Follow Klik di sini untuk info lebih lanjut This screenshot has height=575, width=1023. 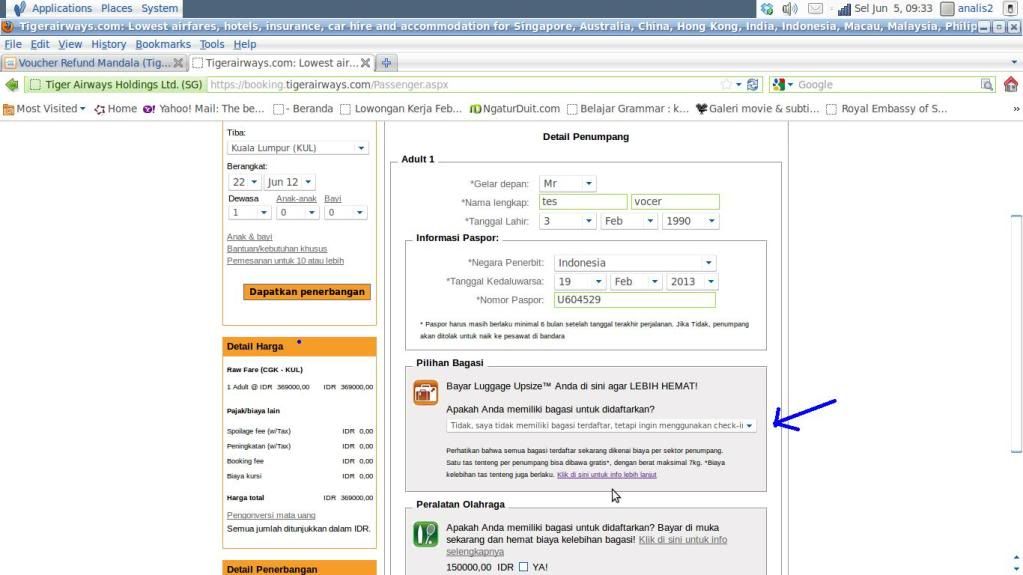[x=607, y=474]
